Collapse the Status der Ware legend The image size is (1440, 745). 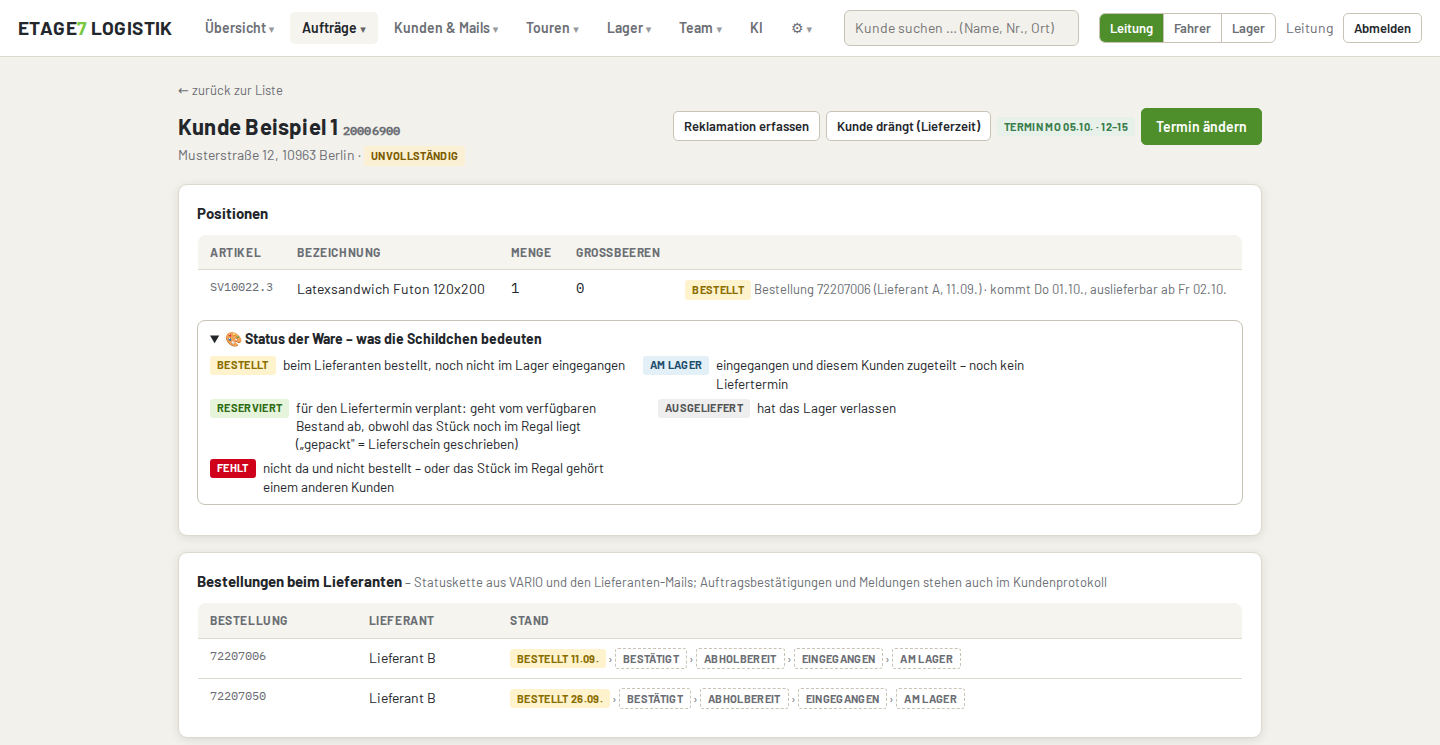click(214, 339)
